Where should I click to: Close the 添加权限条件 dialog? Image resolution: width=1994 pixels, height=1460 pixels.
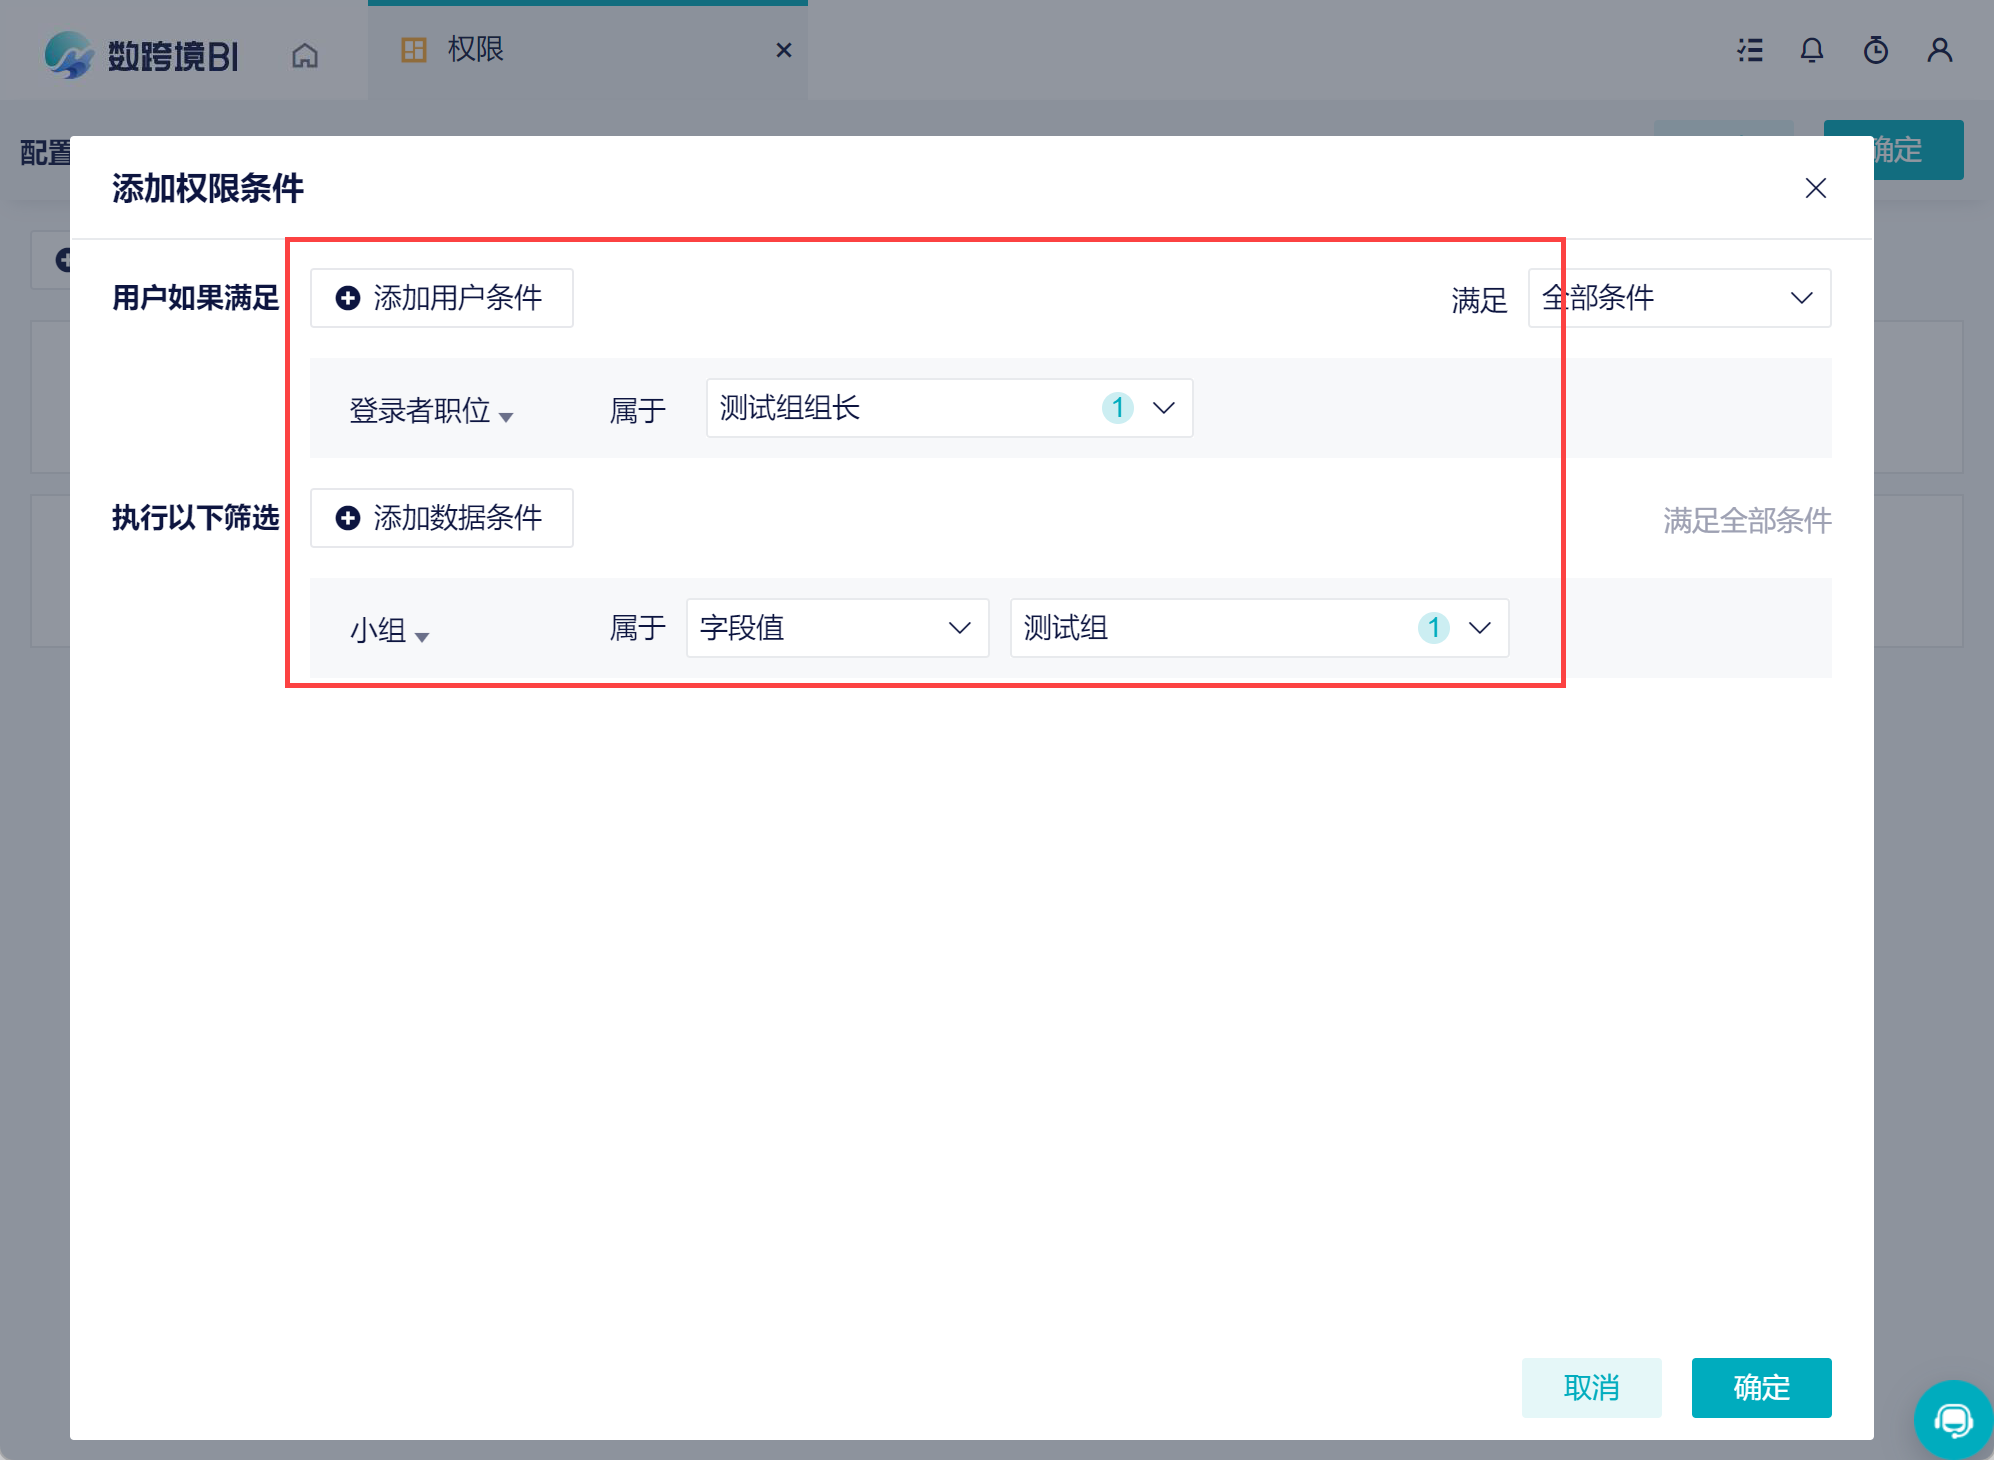[x=1816, y=188]
